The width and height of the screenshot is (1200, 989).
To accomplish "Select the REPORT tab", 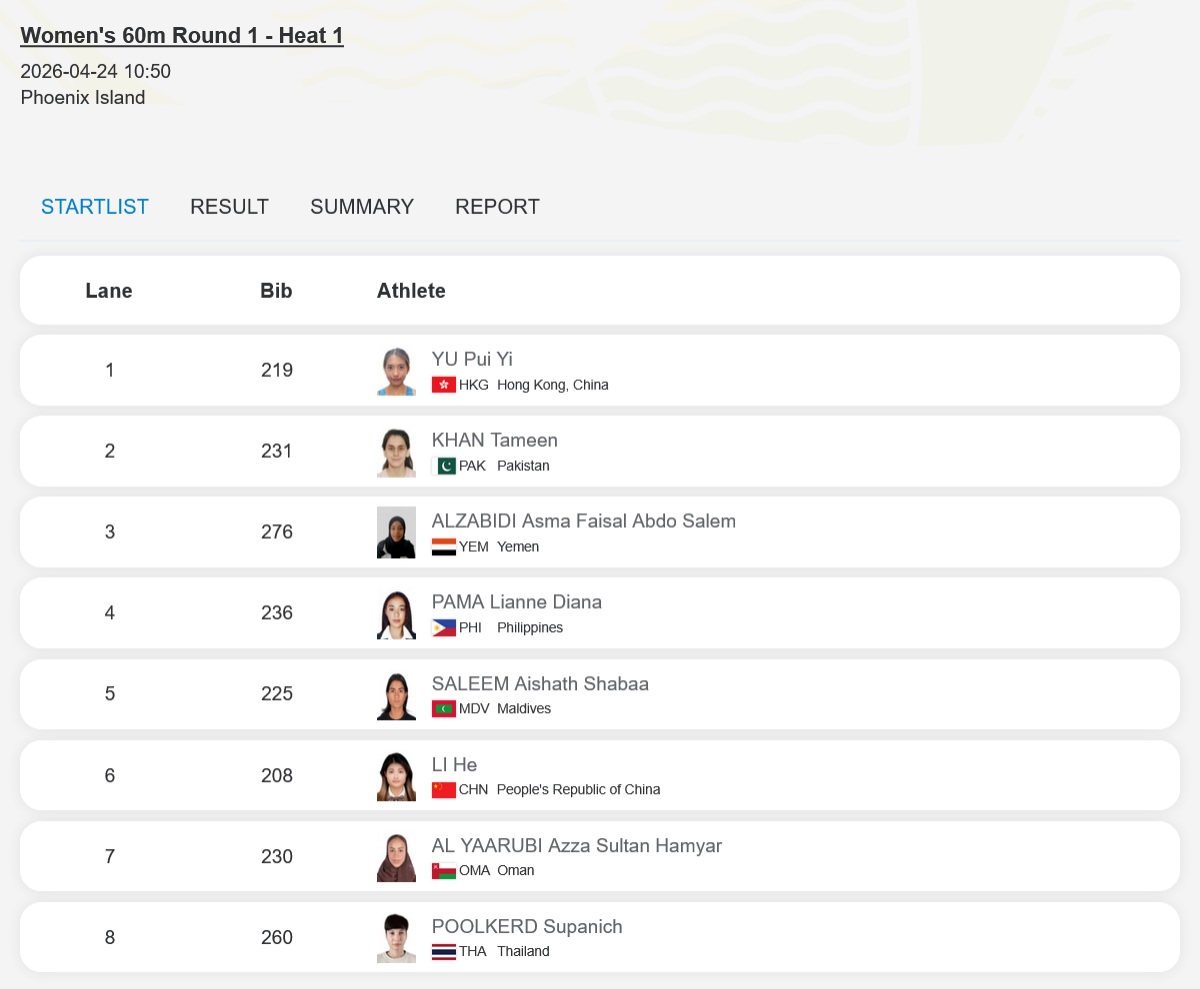I will (x=497, y=207).
